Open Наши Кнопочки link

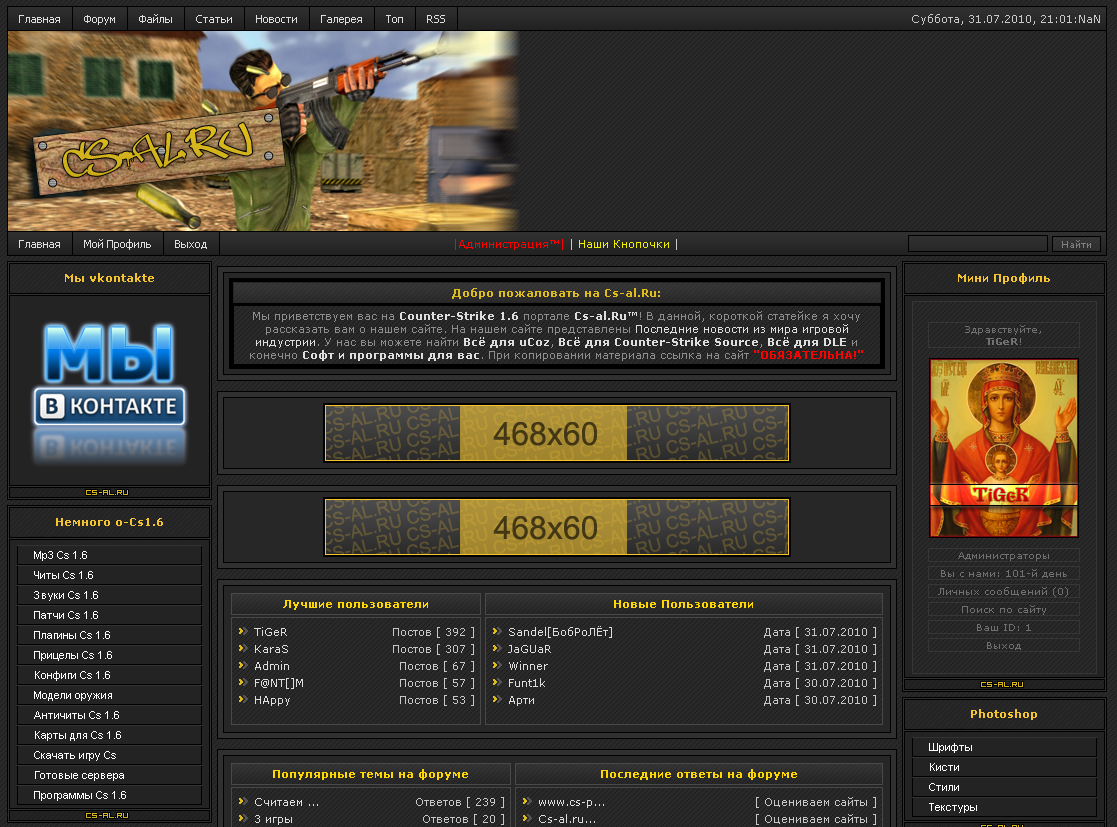[624, 244]
